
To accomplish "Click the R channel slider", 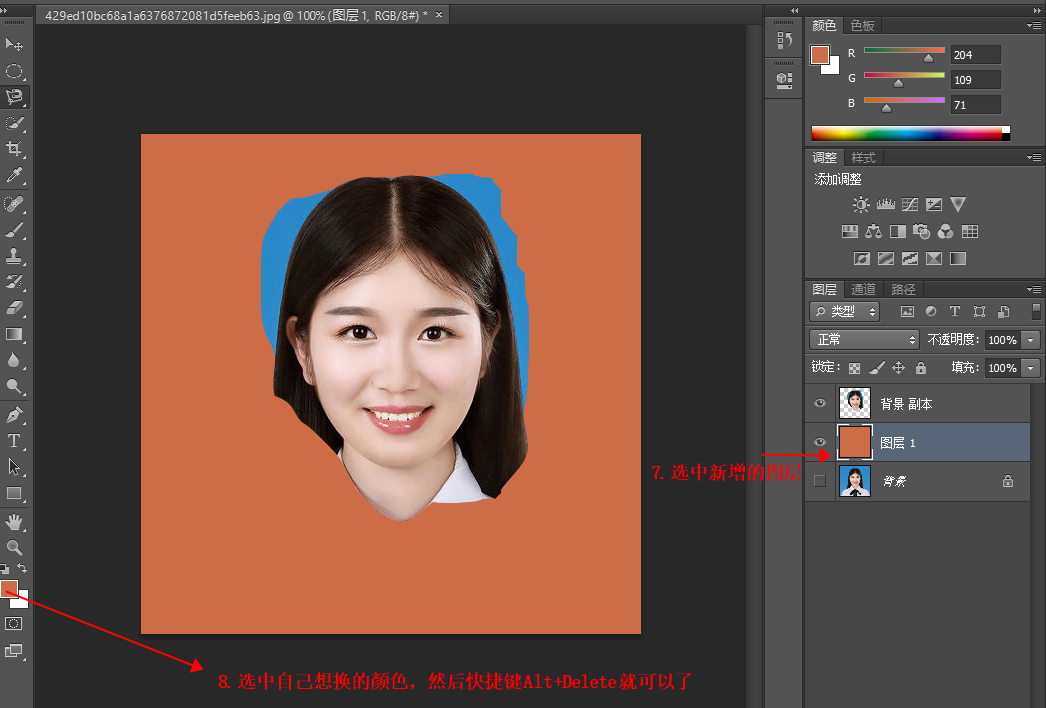I will (x=904, y=50).
